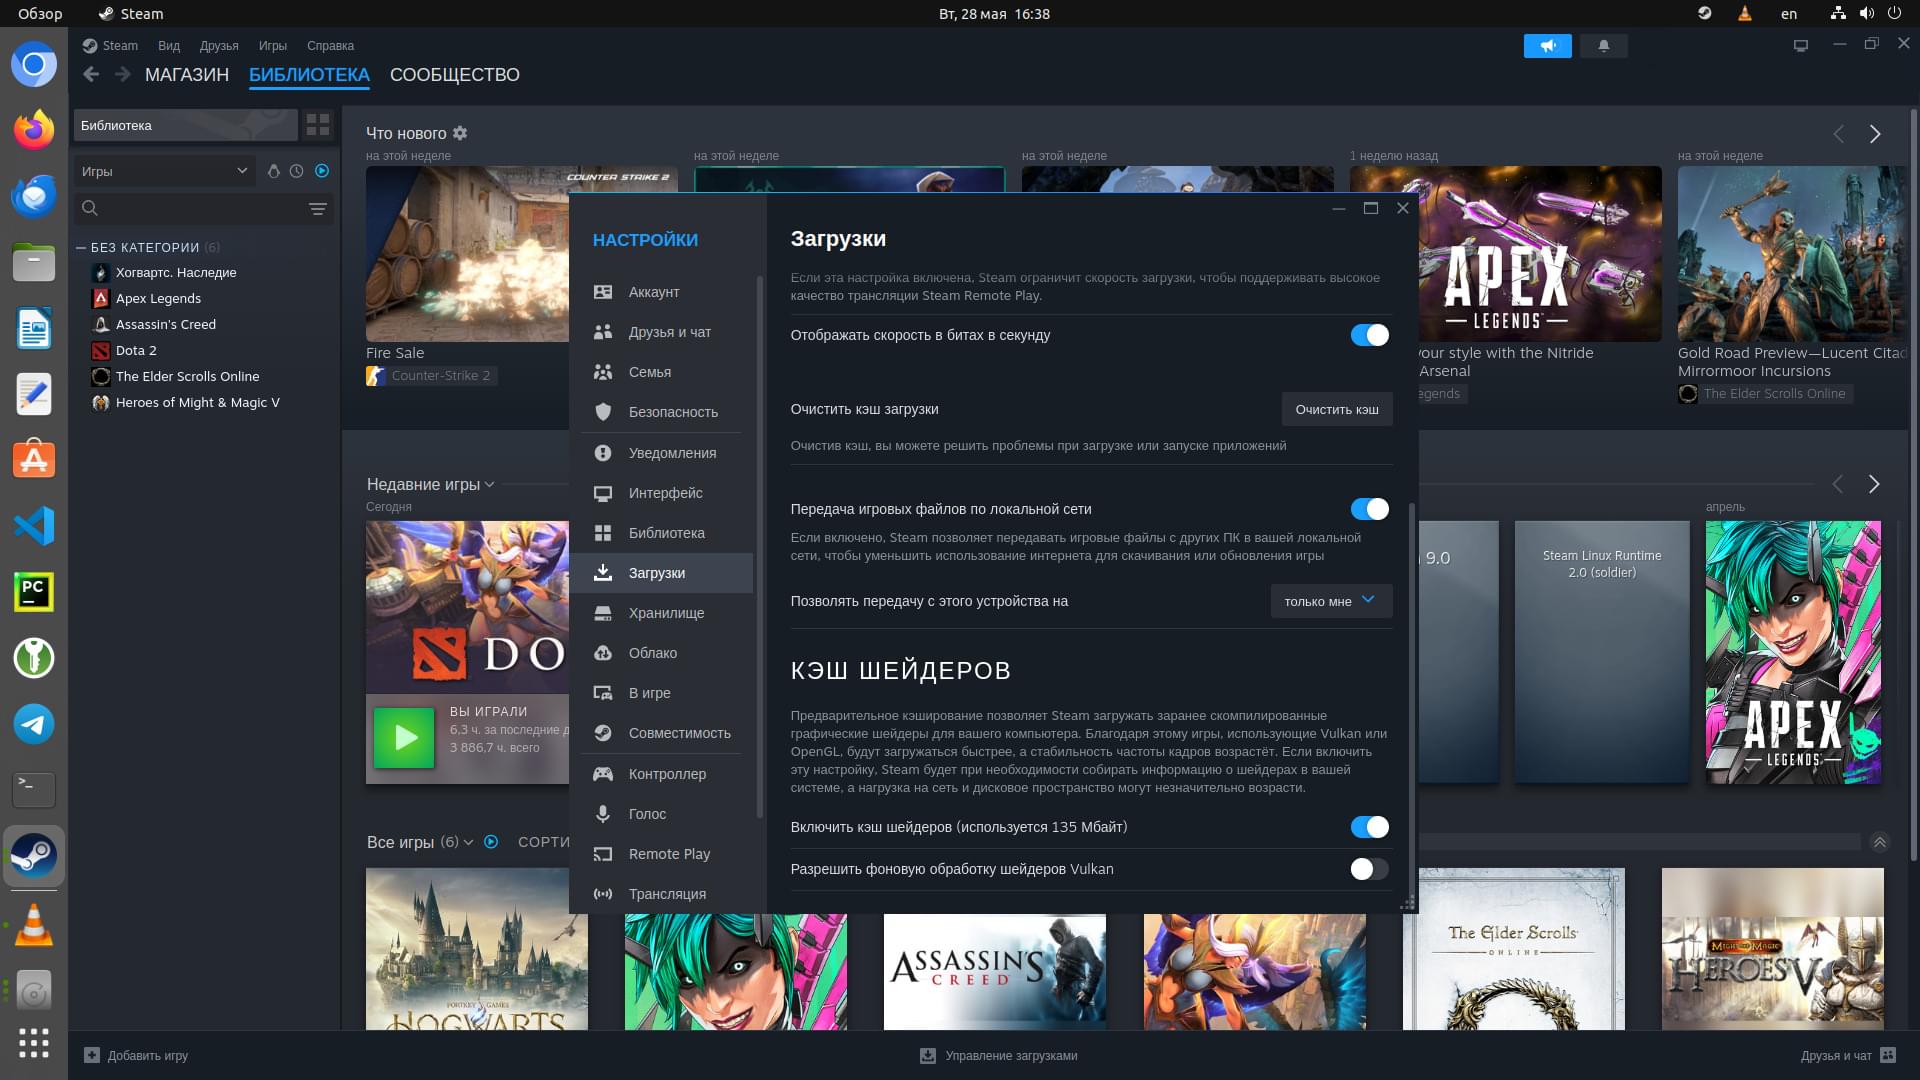Viewport: 1920px width, 1080px height.
Task: Enter Big Picture mode icon
Action: tap(1801, 46)
